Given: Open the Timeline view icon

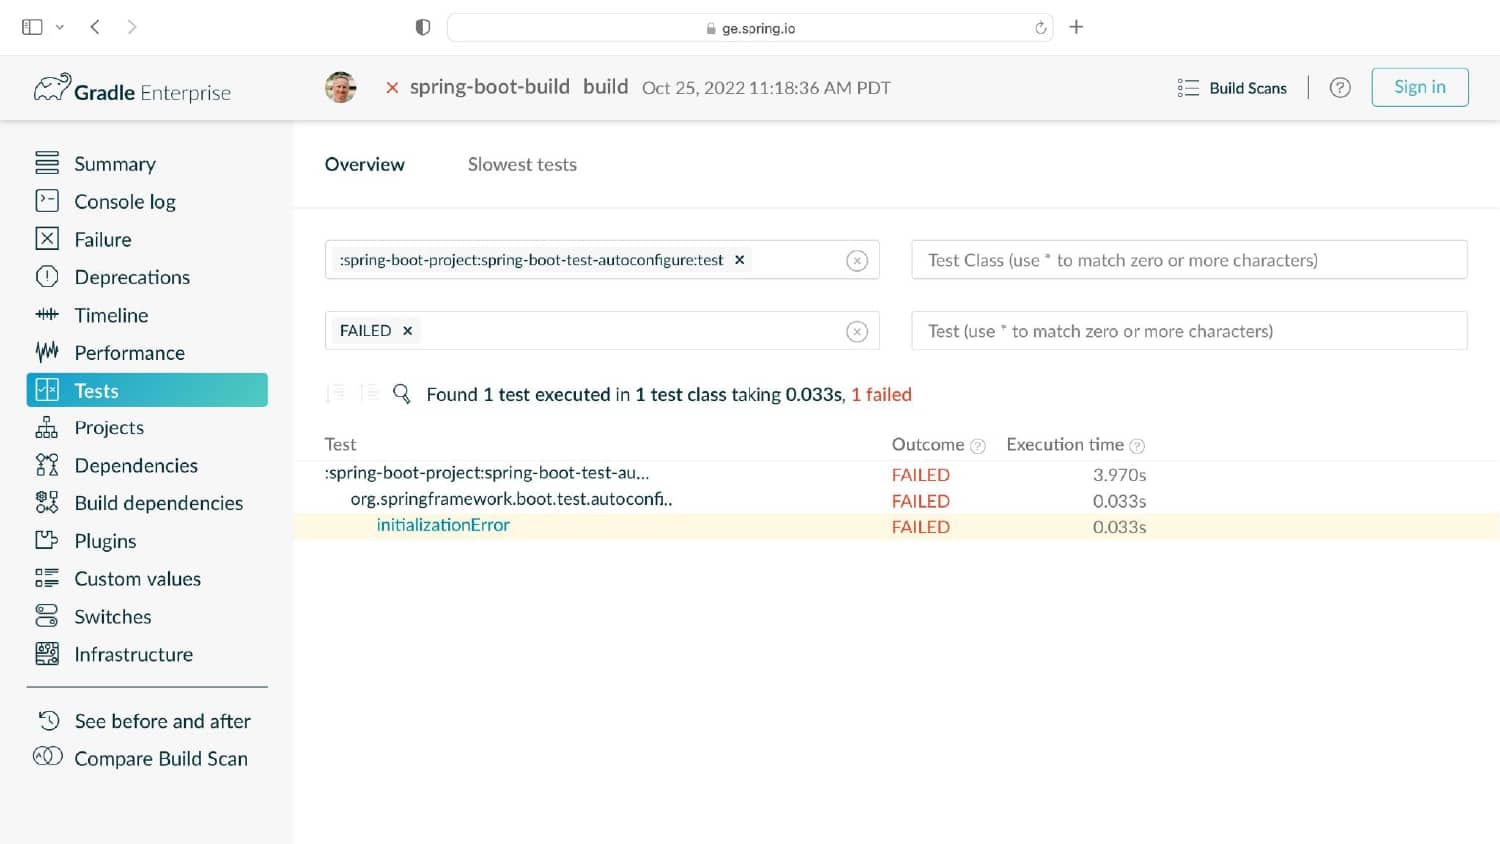Looking at the screenshot, I should (47, 315).
